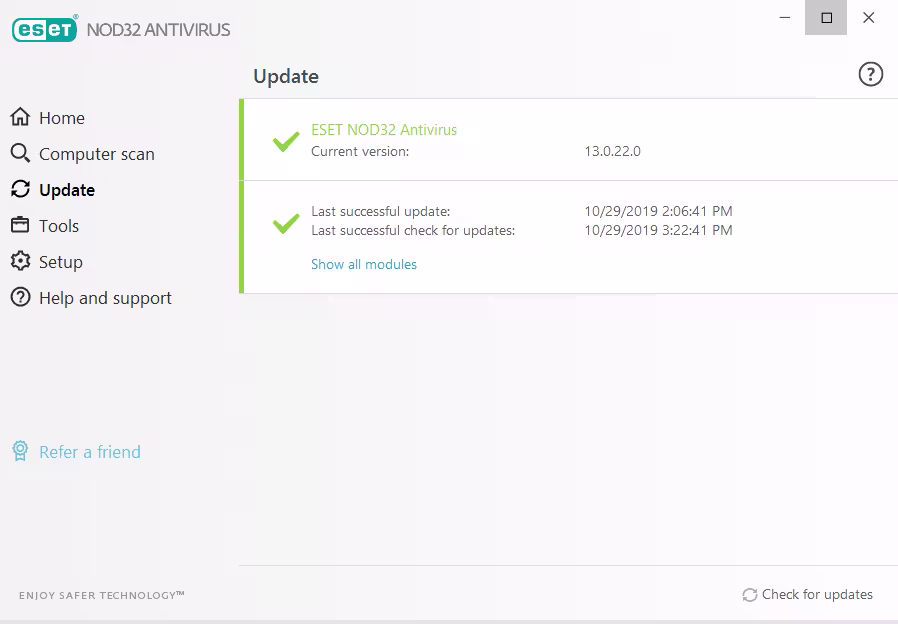The image size is (898, 624).
Task: Go to the Tools menu label
Action: coord(59,226)
